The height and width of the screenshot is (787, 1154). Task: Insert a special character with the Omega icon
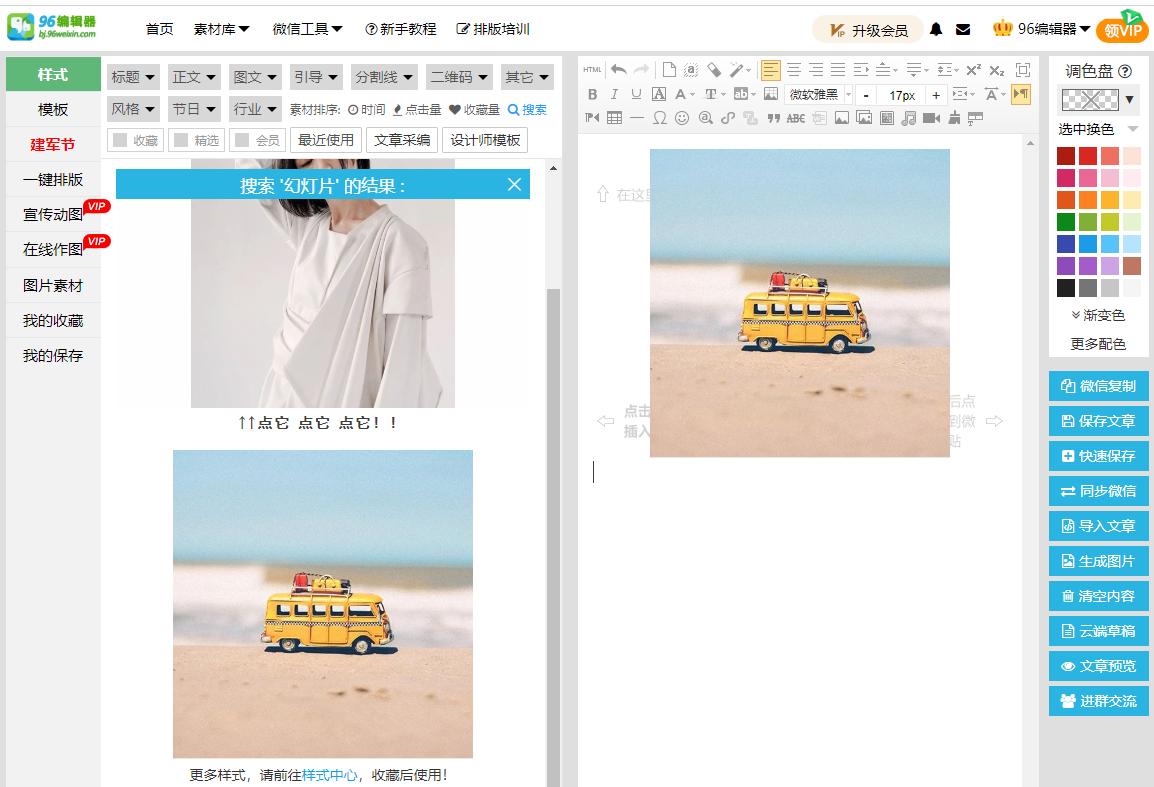pos(660,118)
